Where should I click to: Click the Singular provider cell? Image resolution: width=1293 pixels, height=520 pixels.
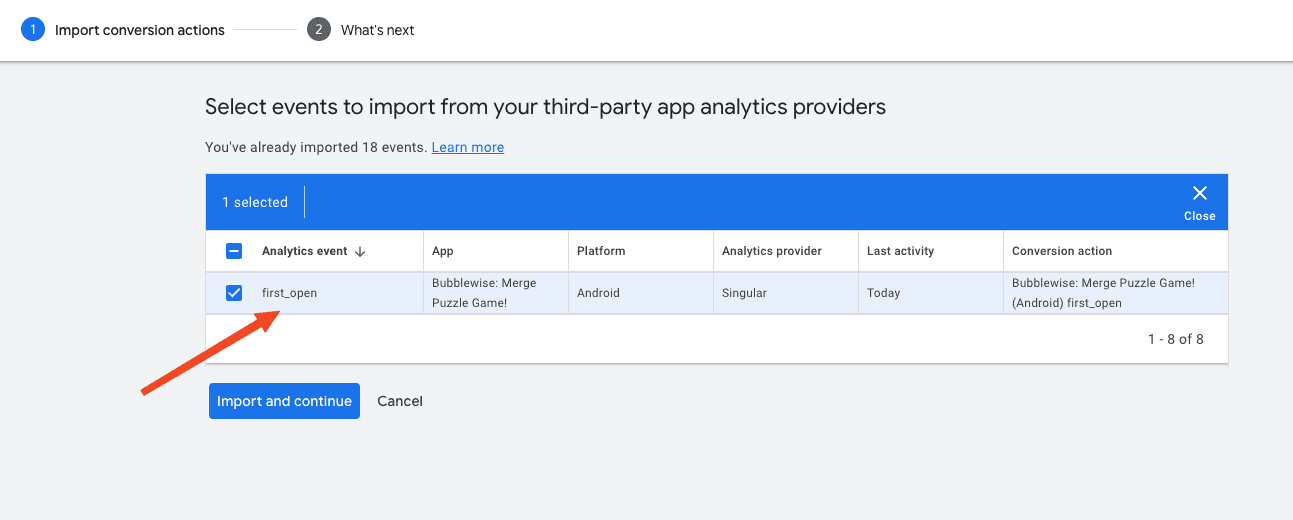tap(746, 293)
